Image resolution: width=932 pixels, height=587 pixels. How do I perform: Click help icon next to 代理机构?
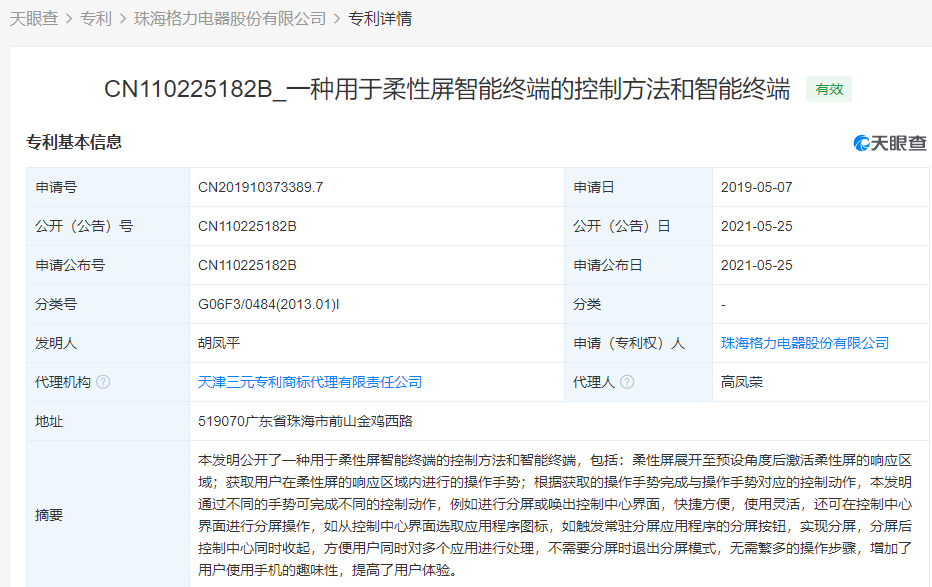[104, 382]
